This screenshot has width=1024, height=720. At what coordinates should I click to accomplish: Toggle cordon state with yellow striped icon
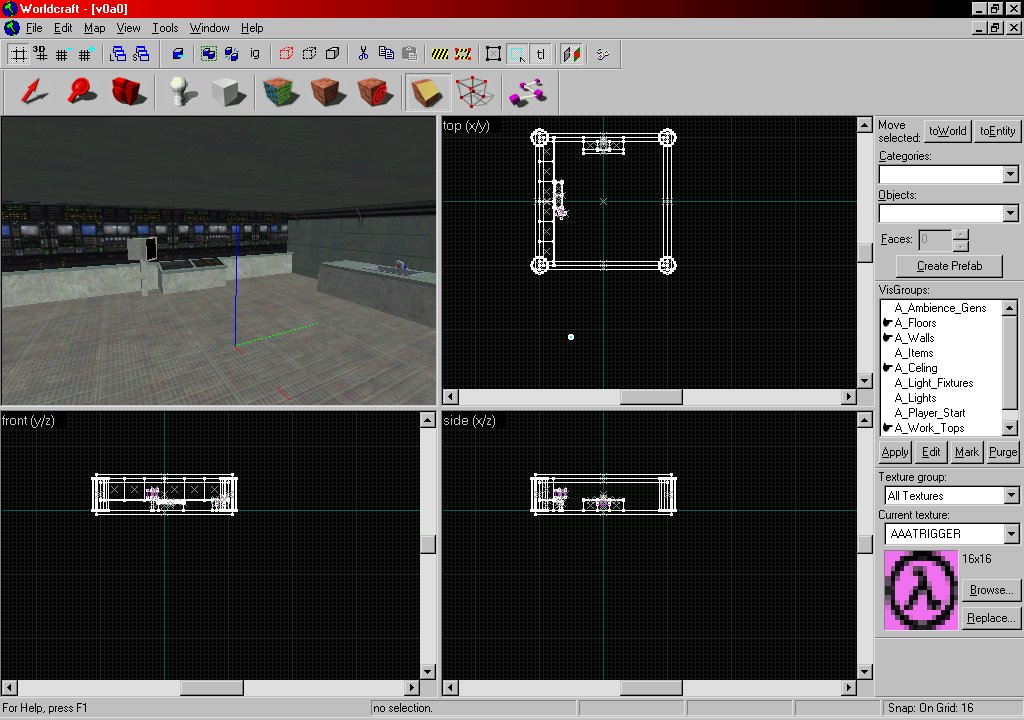[x=440, y=54]
